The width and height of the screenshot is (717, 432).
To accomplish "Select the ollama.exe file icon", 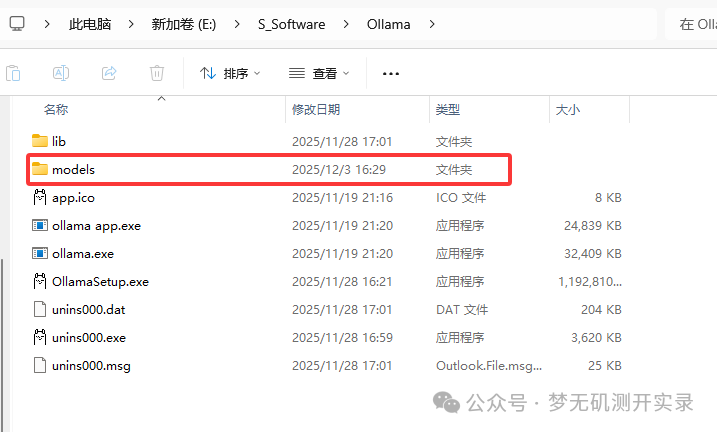I will 40,253.
